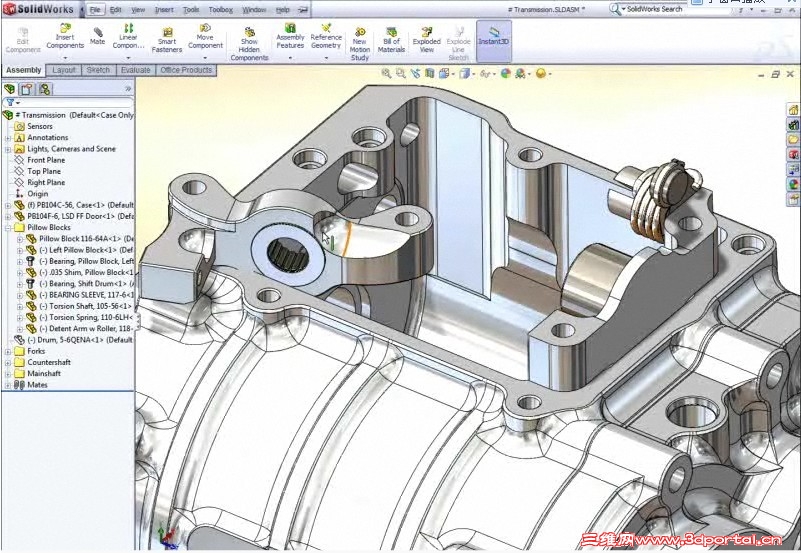This screenshot has height=553, width=801.
Task: Click the Reference Geometry tool
Action: pos(326,36)
